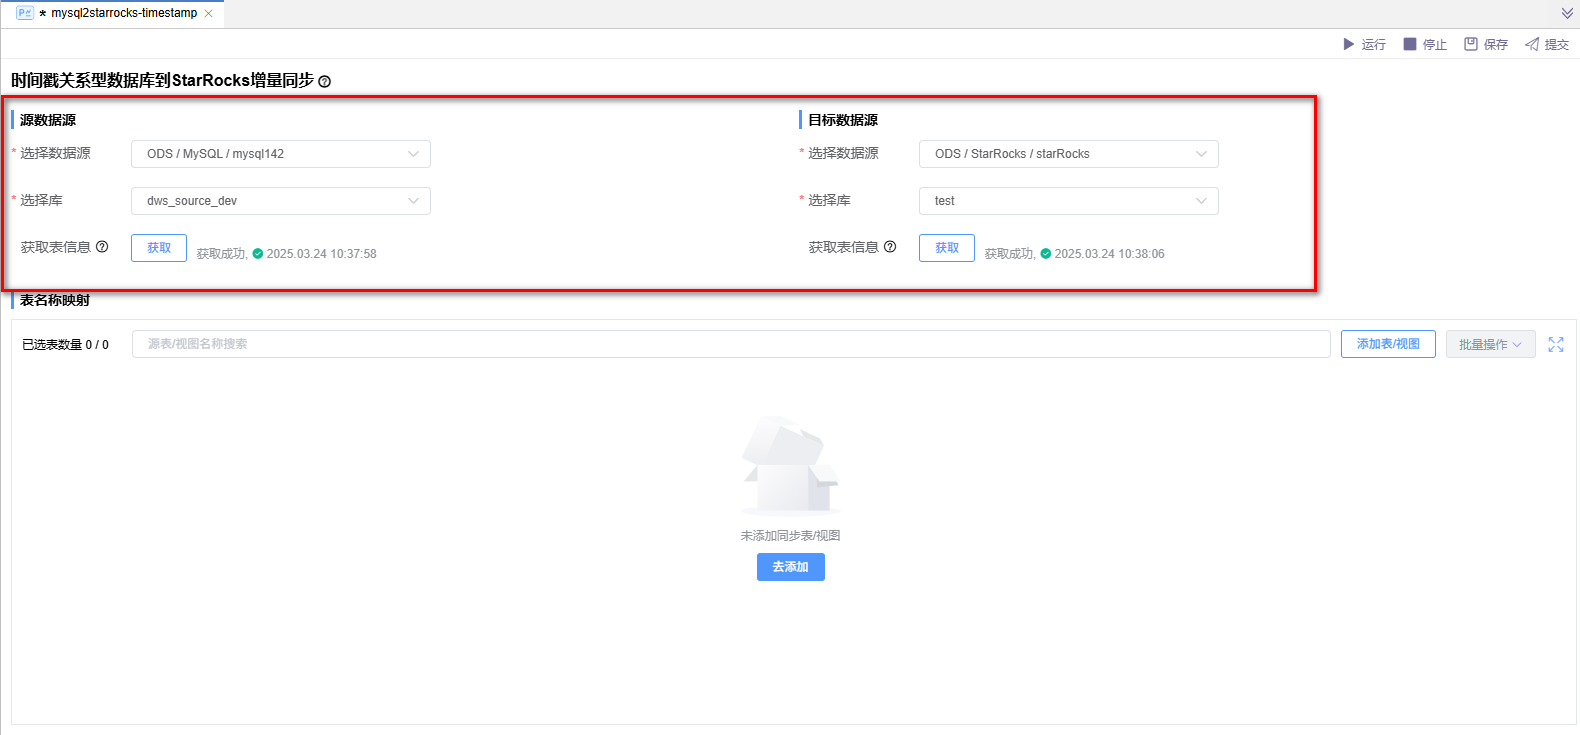This screenshot has width=1580, height=735.
Task: Click help icon next to target 获取表信息
Action: pyautogui.click(x=890, y=247)
